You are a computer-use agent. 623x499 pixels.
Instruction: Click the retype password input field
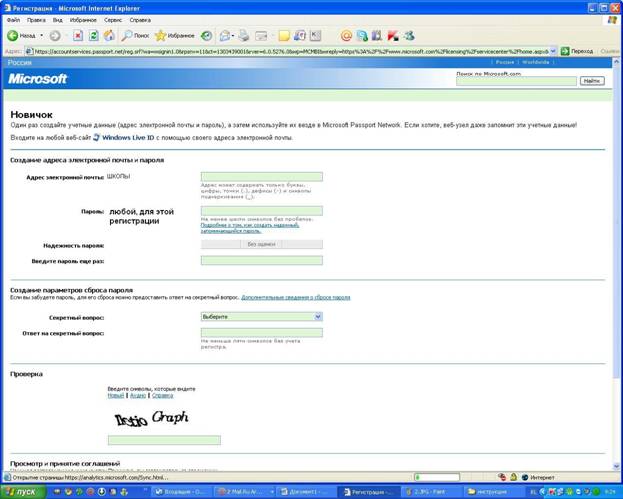pos(262,260)
